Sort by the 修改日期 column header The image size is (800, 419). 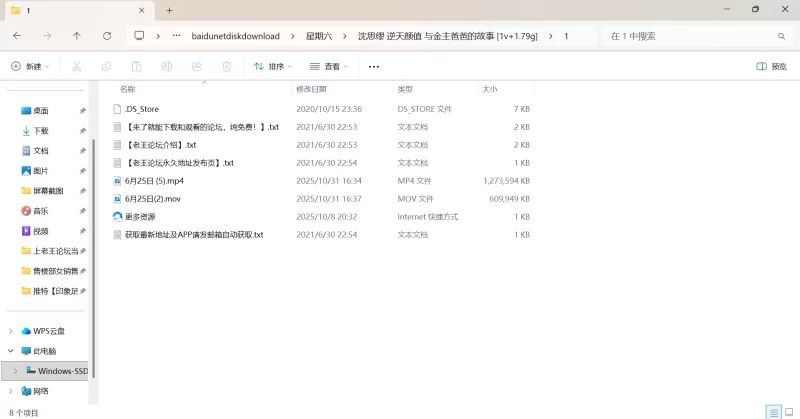point(311,89)
